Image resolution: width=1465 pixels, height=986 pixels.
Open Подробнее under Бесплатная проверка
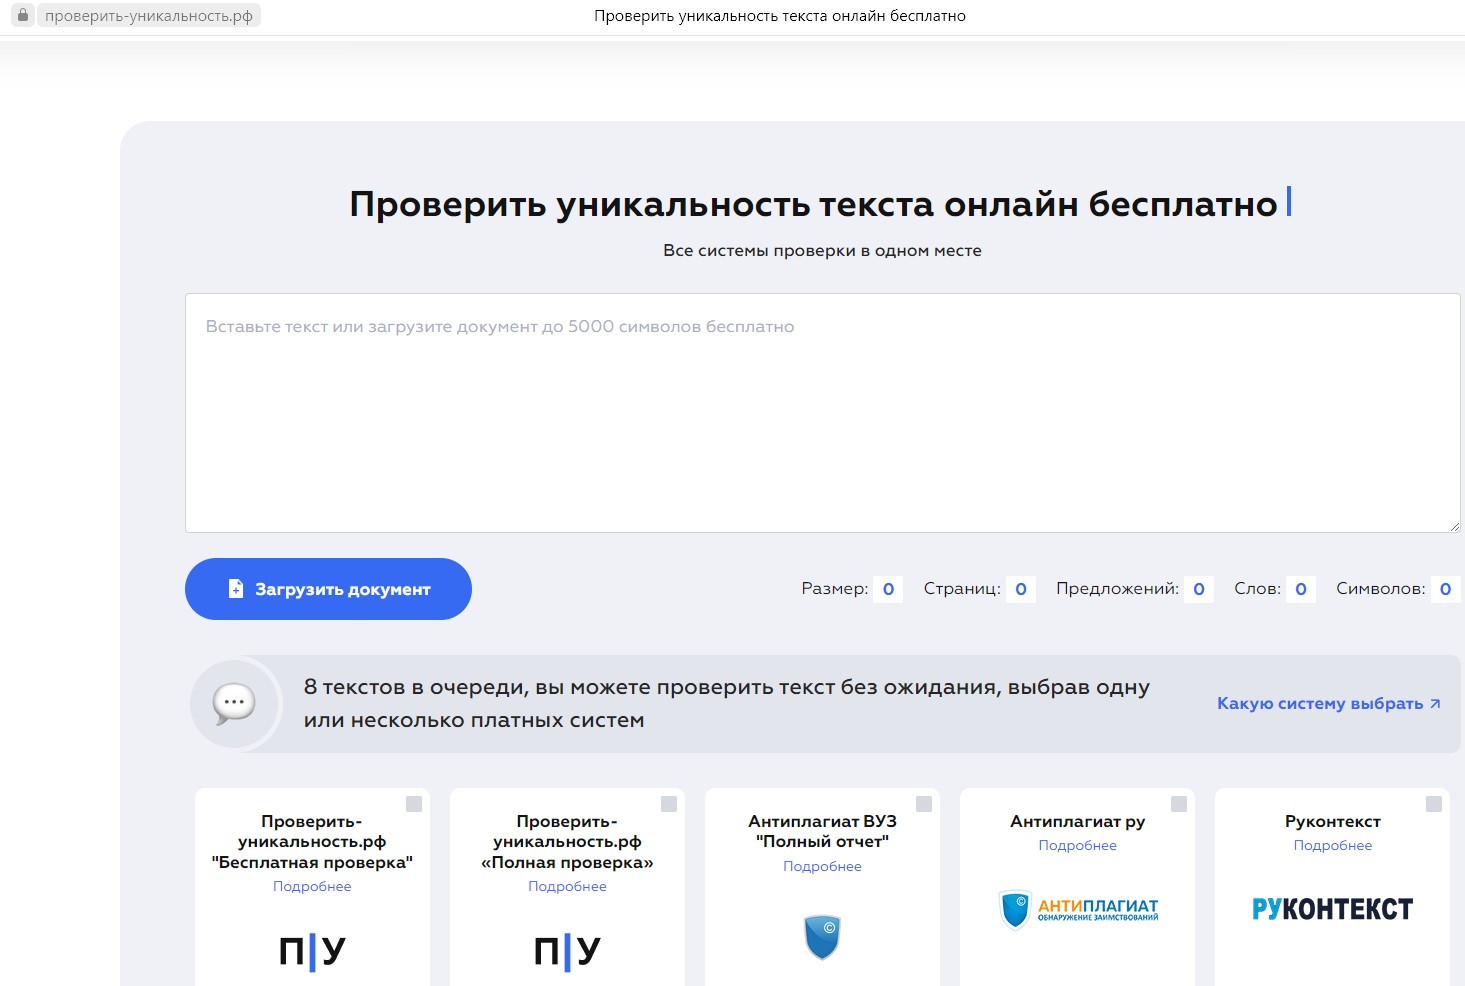point(312,886)
